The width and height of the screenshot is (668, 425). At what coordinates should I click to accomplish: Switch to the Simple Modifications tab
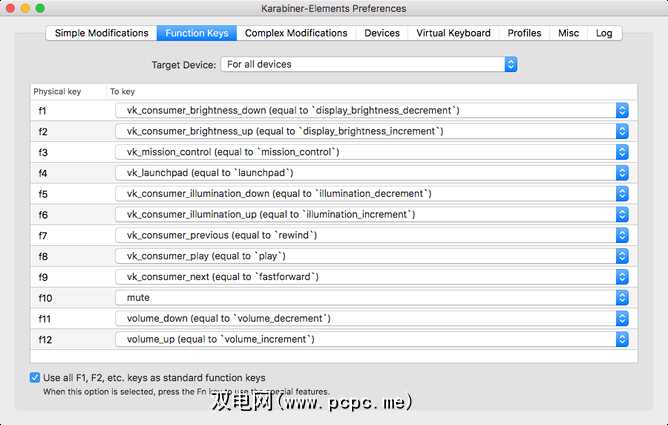pyautogui.click(x=101, y=33)
